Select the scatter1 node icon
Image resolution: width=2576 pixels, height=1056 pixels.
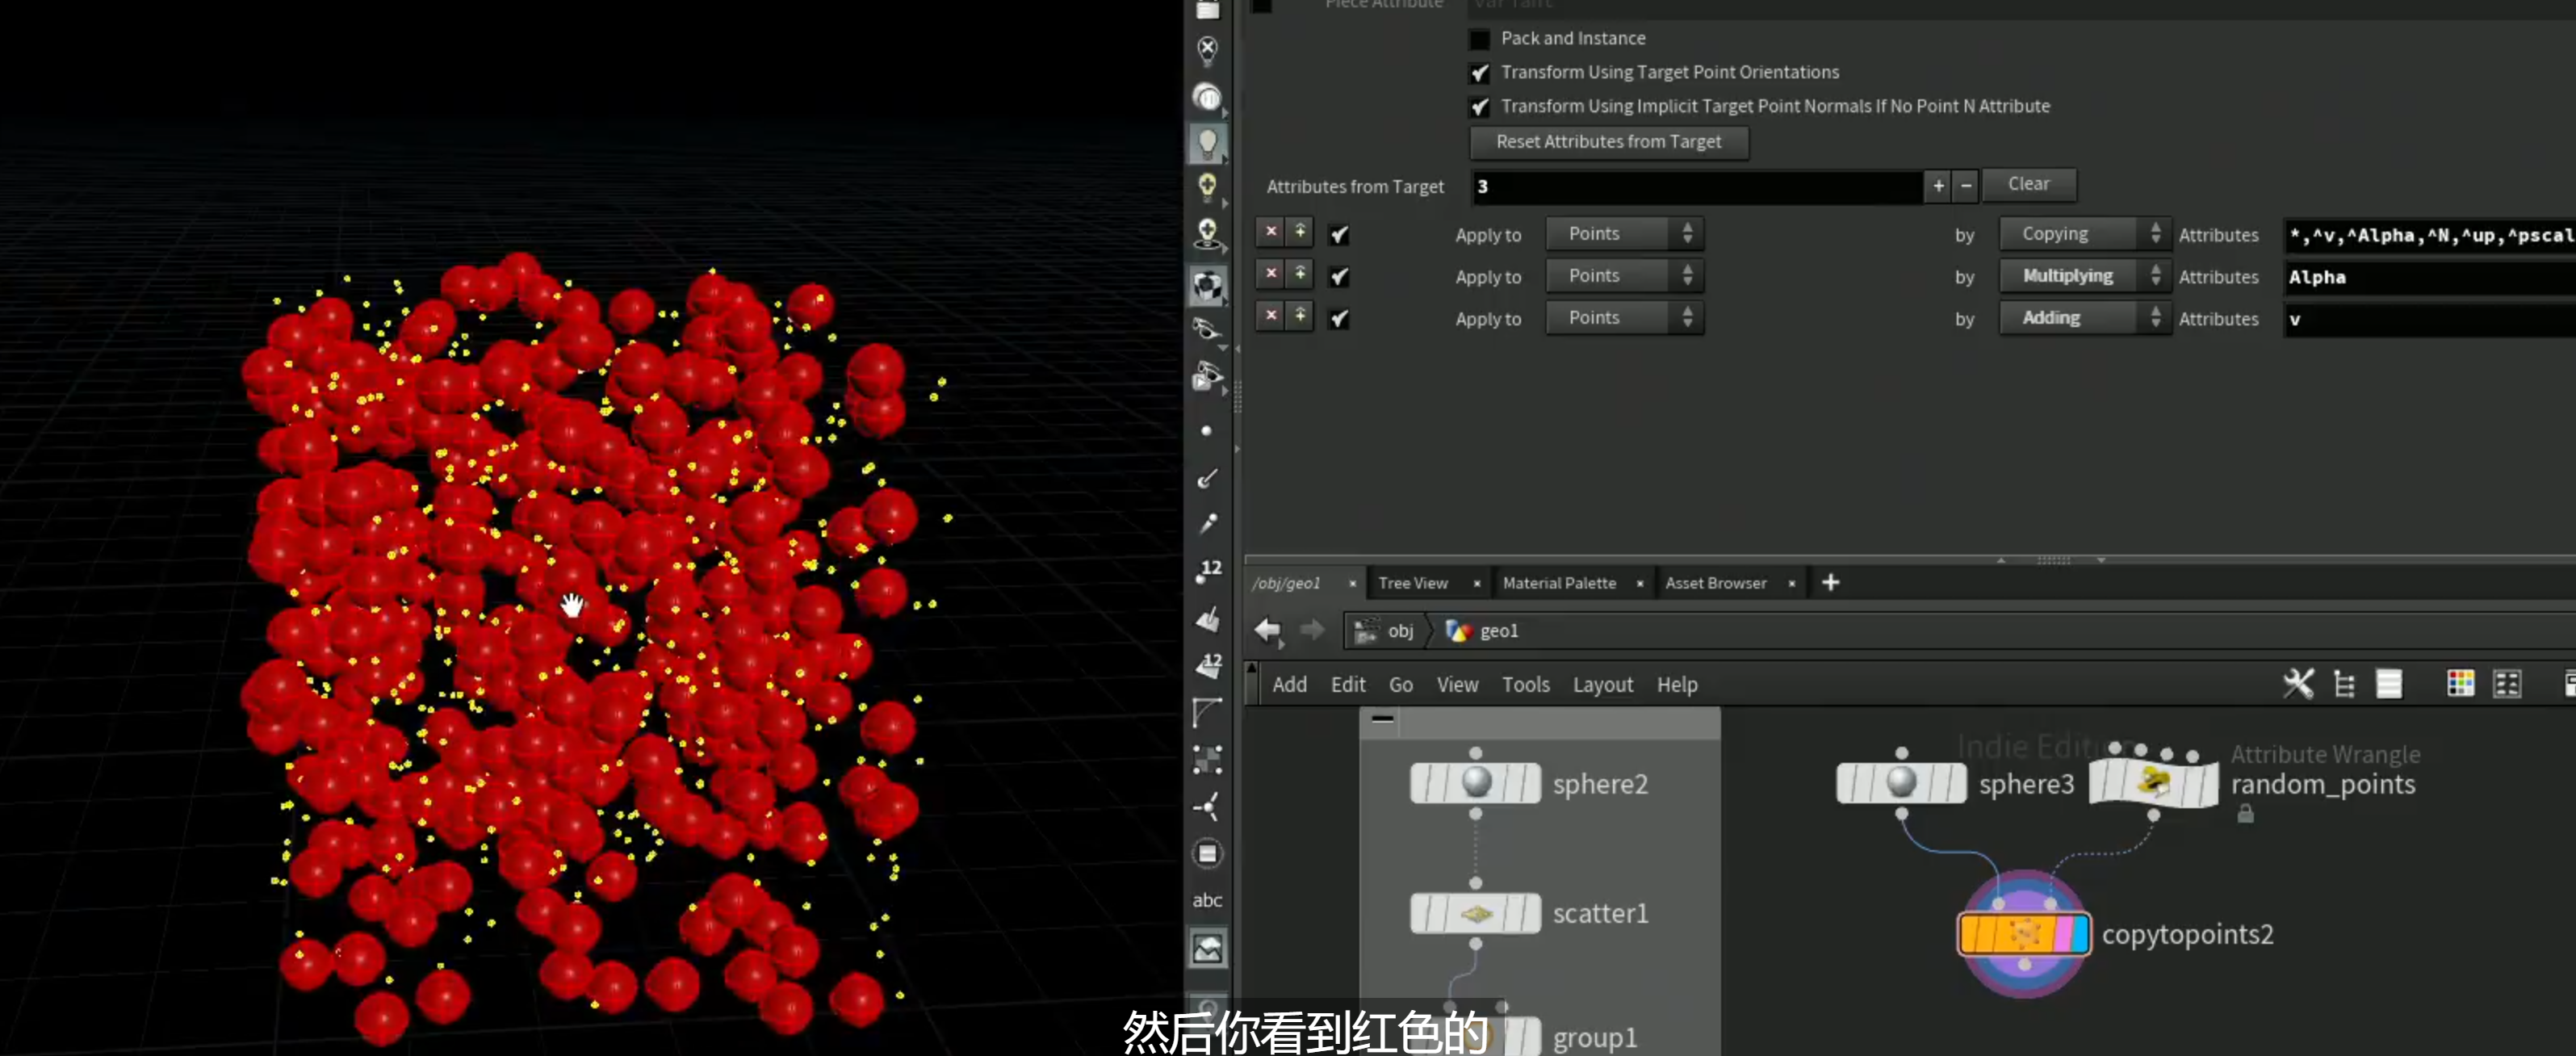coord(1475,913)
